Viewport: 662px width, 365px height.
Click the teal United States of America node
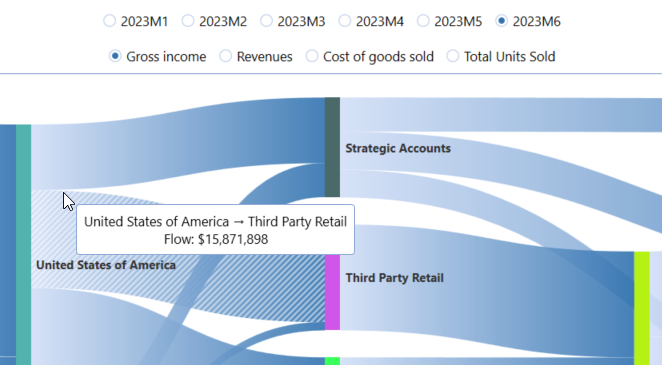tap(24, 245)
